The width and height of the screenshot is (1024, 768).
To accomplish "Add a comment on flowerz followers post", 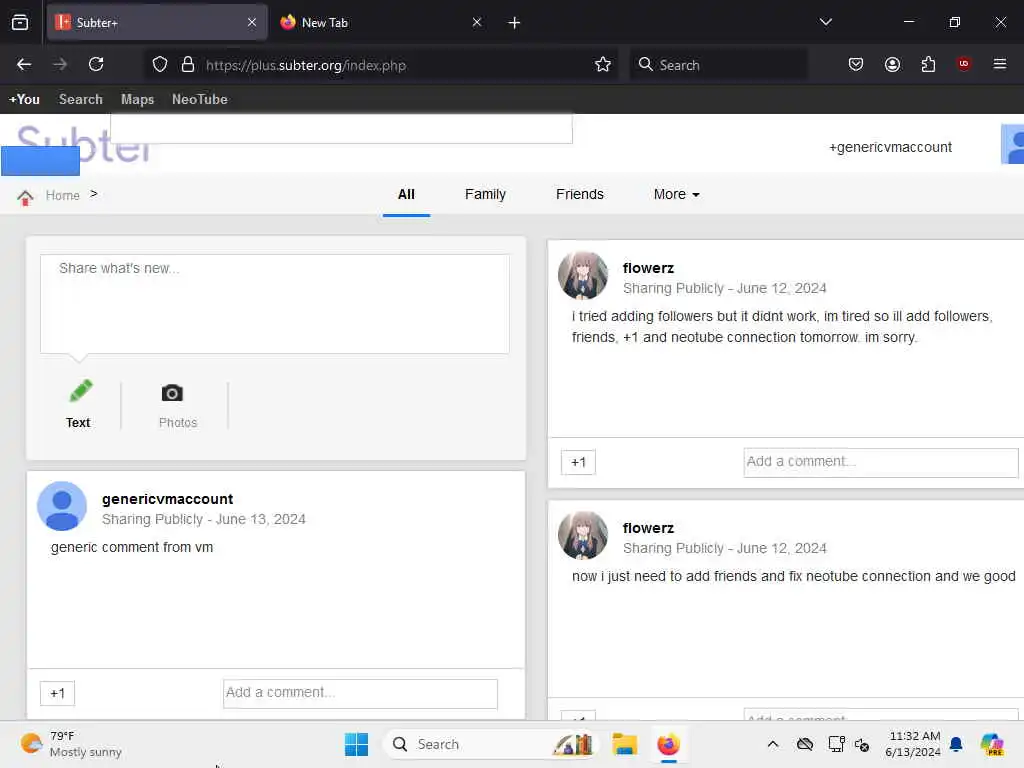I will pyautogui.click(x=881, y=462).
